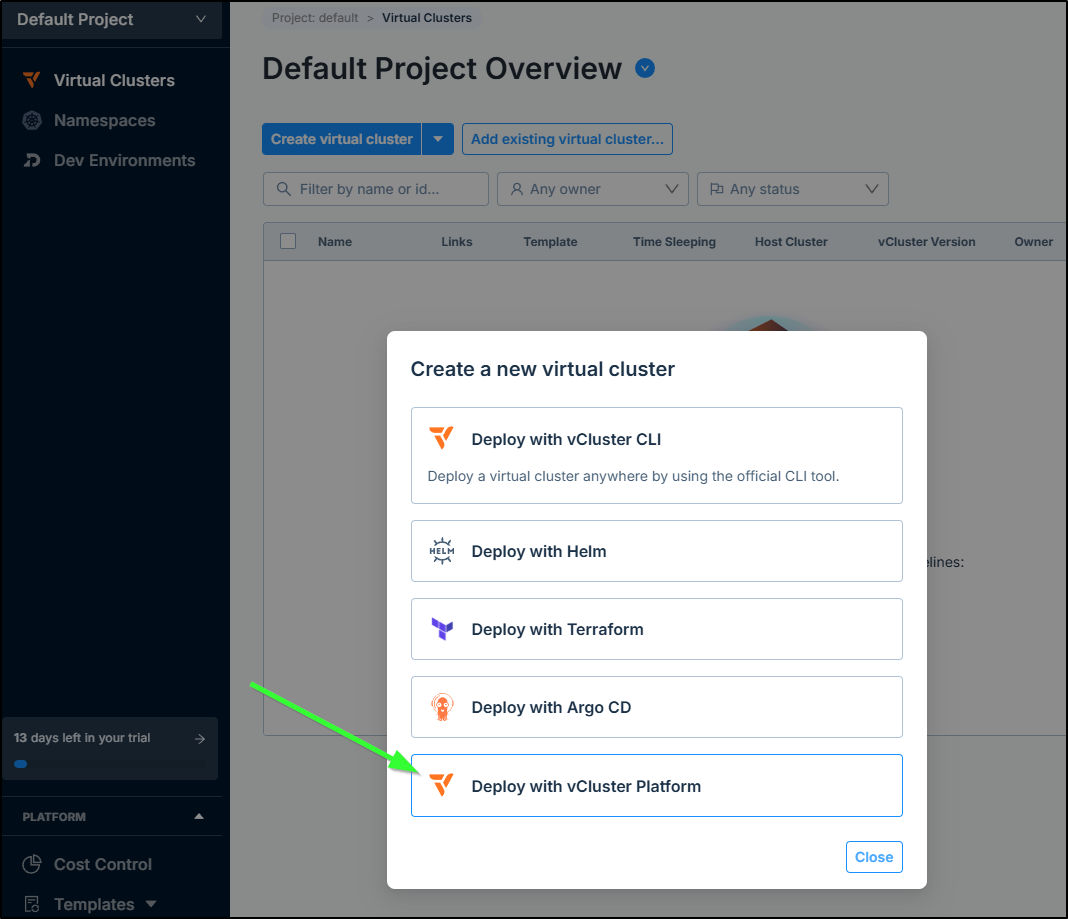Click Add existing virtual cluster button
Screen dimensions: 1068x919
tap(567, 139)
